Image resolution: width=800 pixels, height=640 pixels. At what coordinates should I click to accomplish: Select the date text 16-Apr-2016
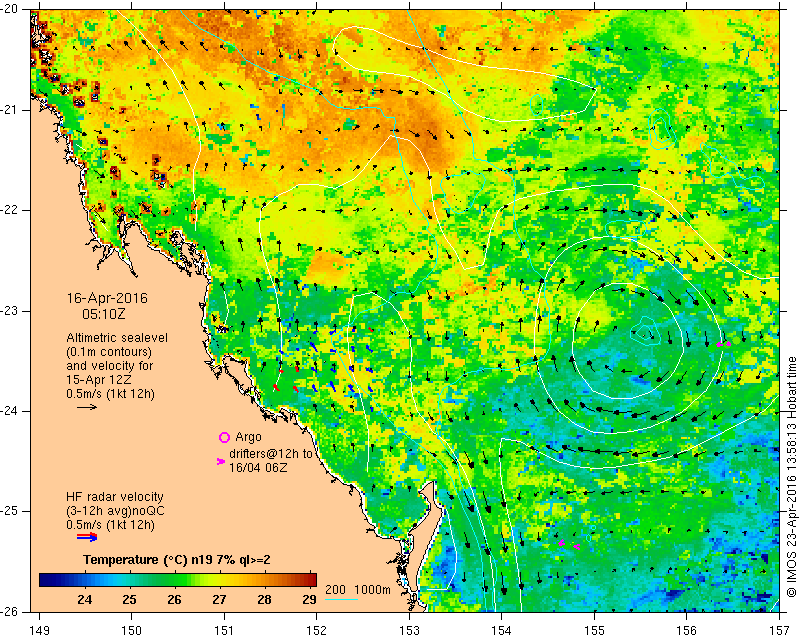(107, 298)
